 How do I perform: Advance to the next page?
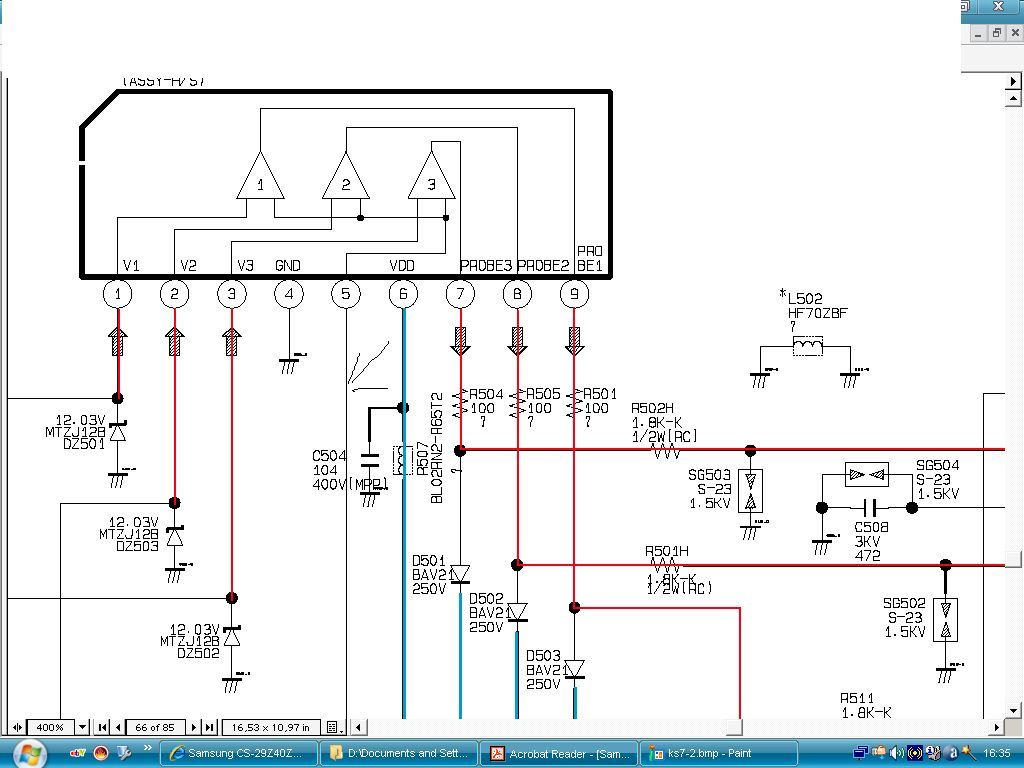pos(195,727)
